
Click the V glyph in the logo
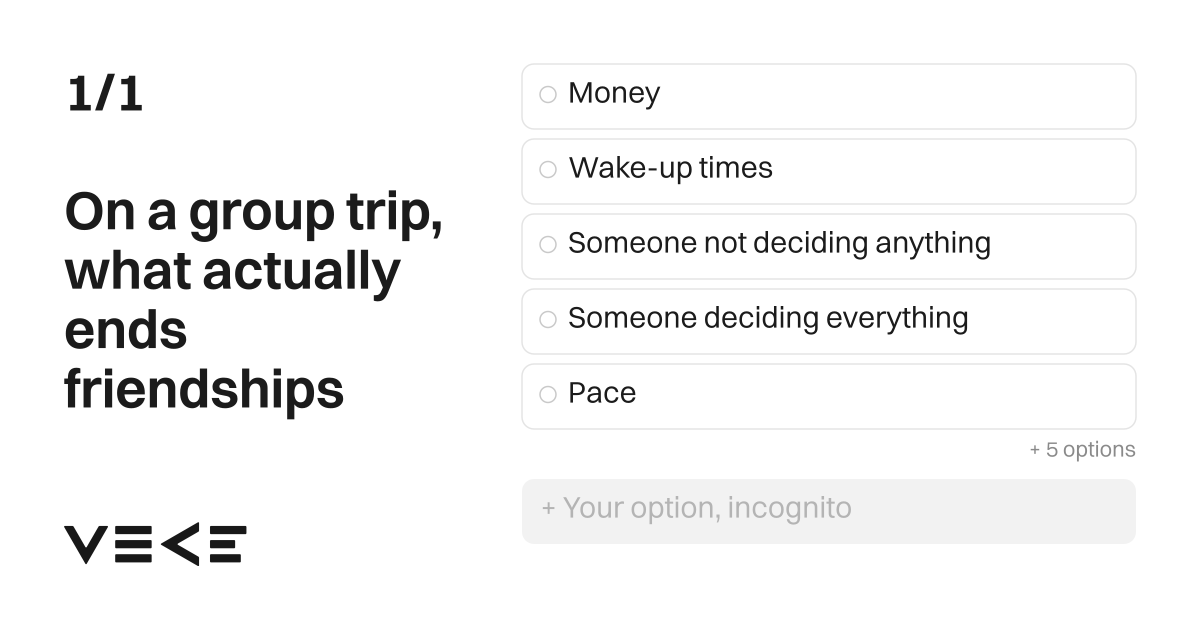(85, 544)
